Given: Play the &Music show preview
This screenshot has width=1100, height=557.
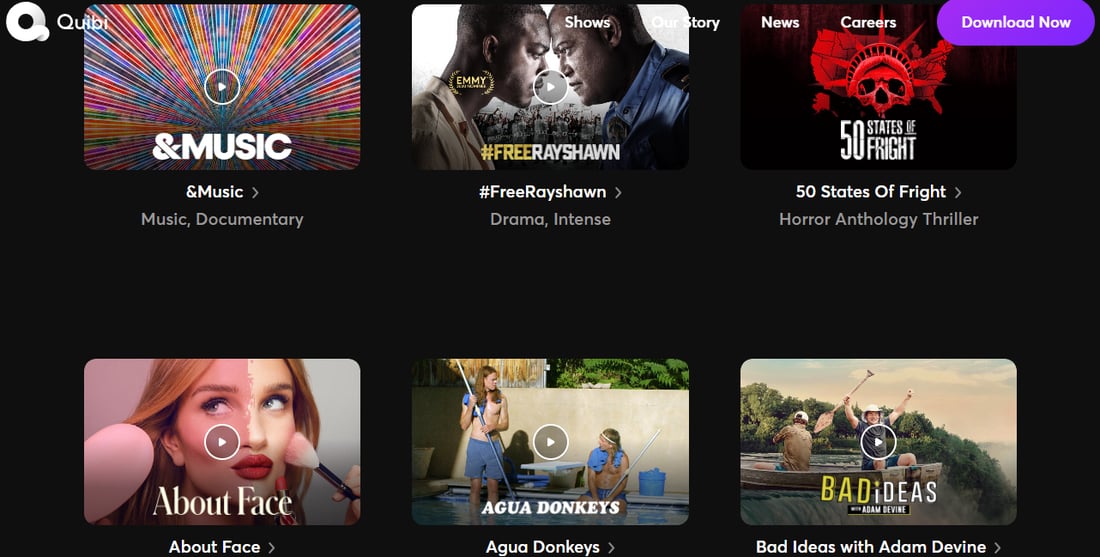Looking at the screenshot, I should point(222,87).
